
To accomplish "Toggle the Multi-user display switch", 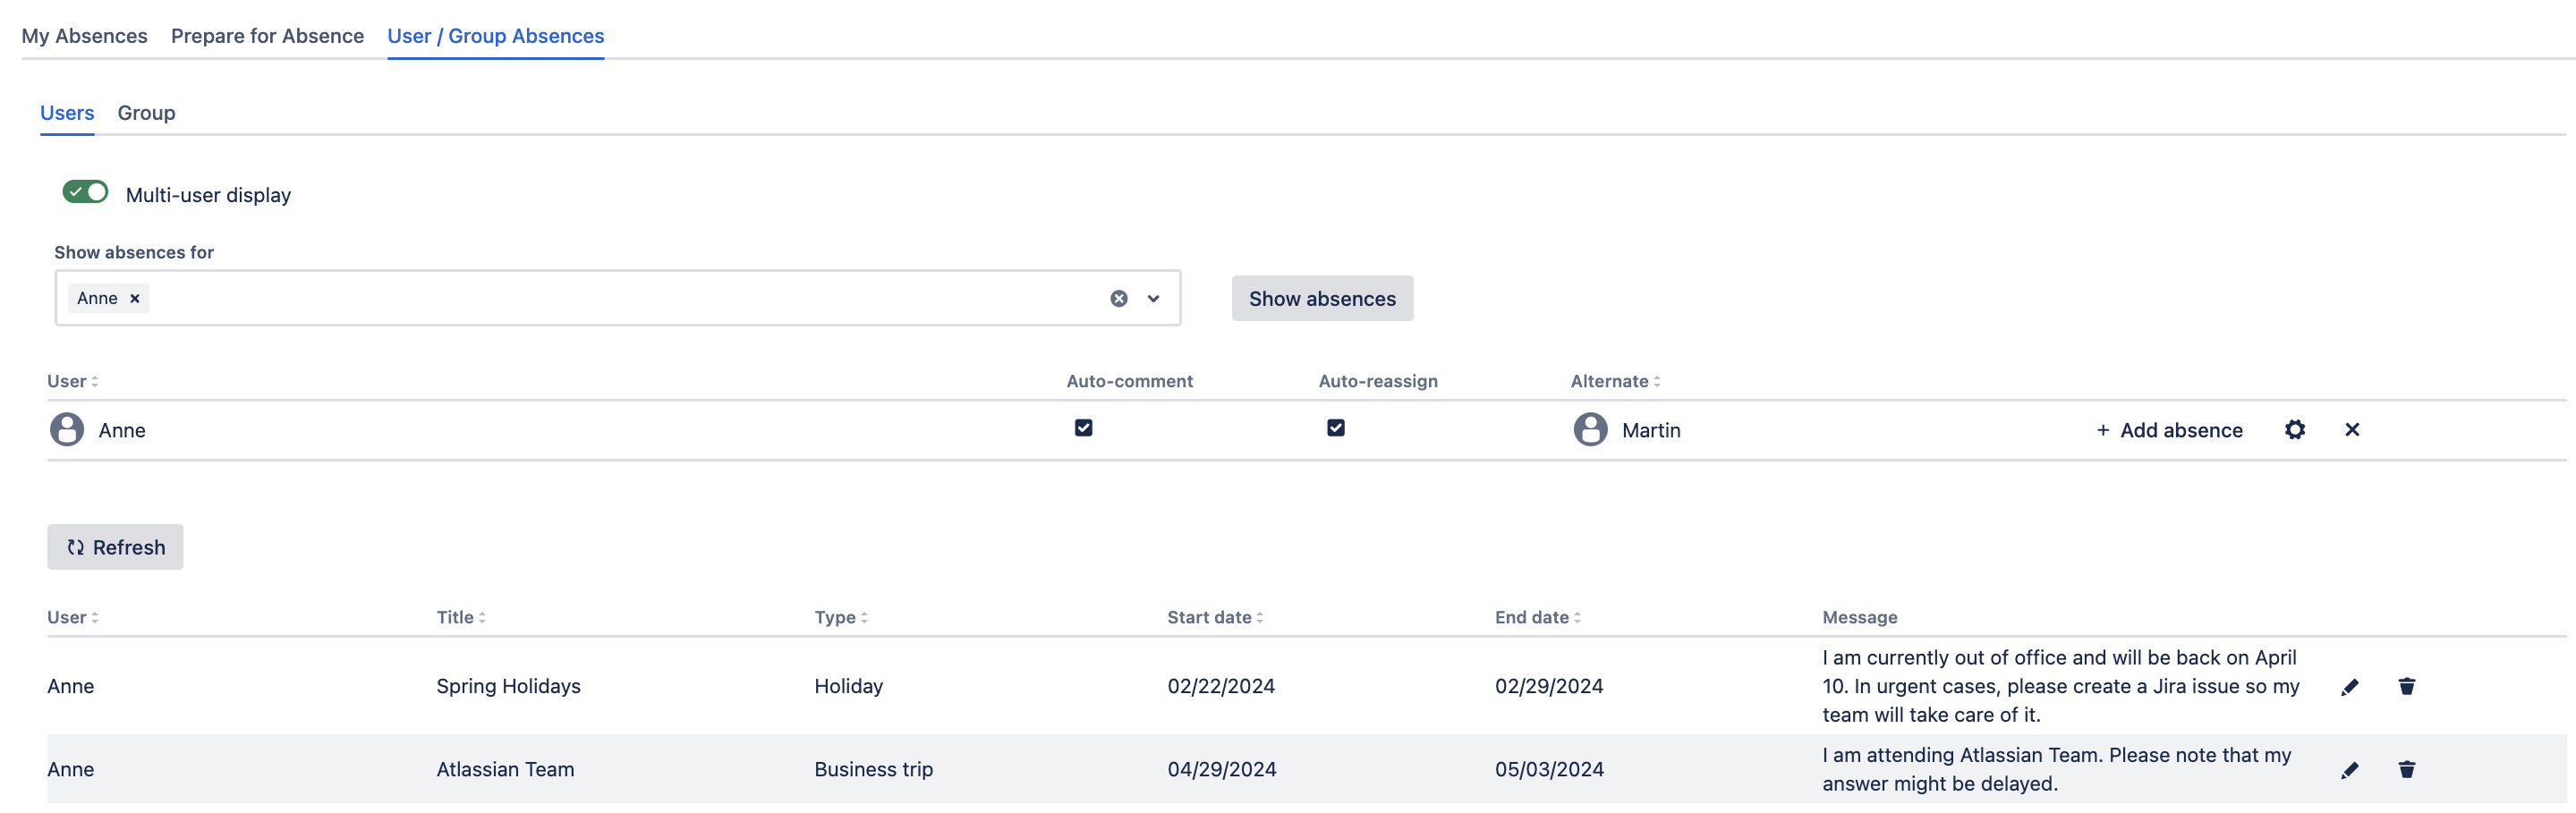I will point(85,192).
